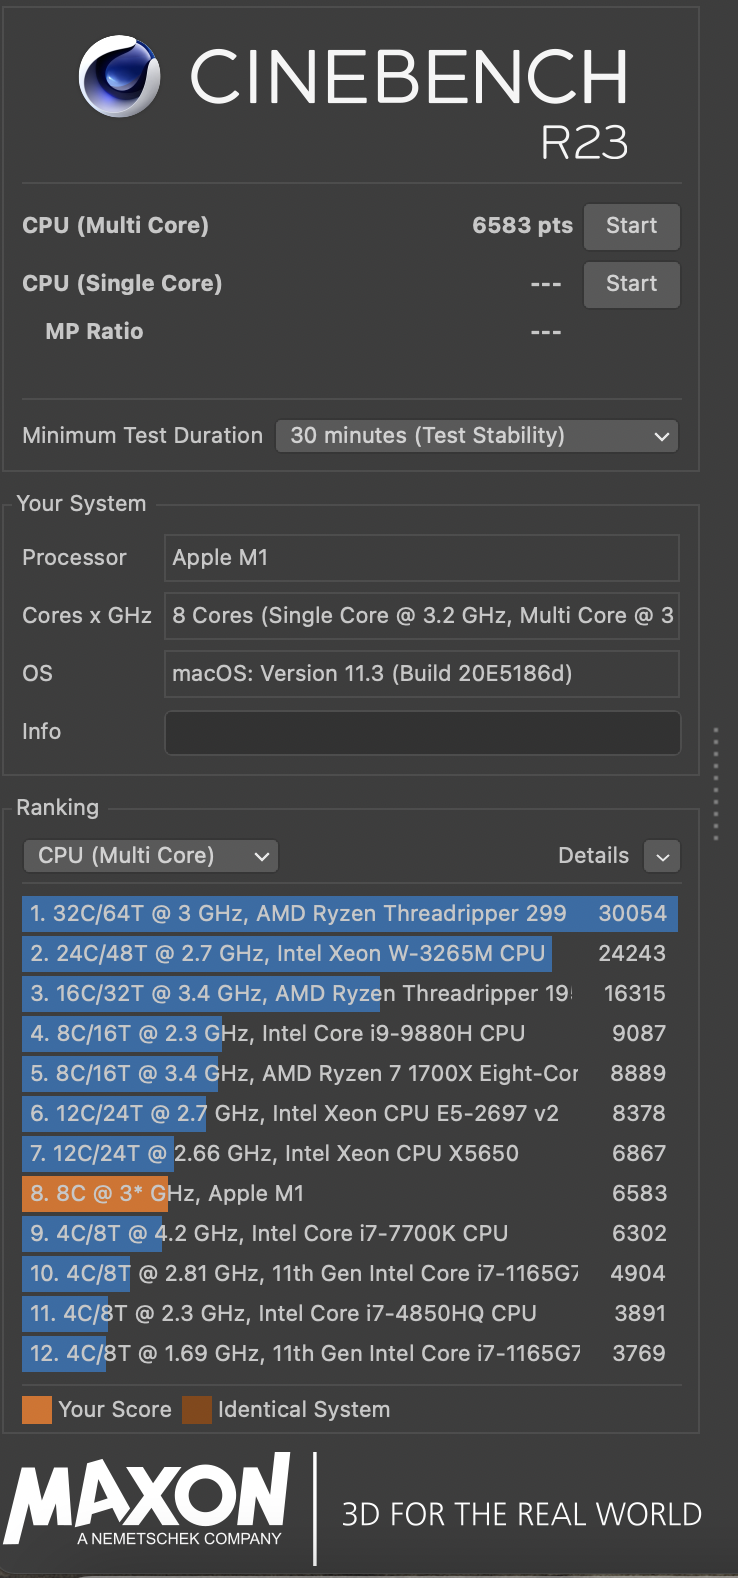The width and height of the screenshot is (738, 1578).
Task: Click the dotted panel resize handle
Action: 716,784
